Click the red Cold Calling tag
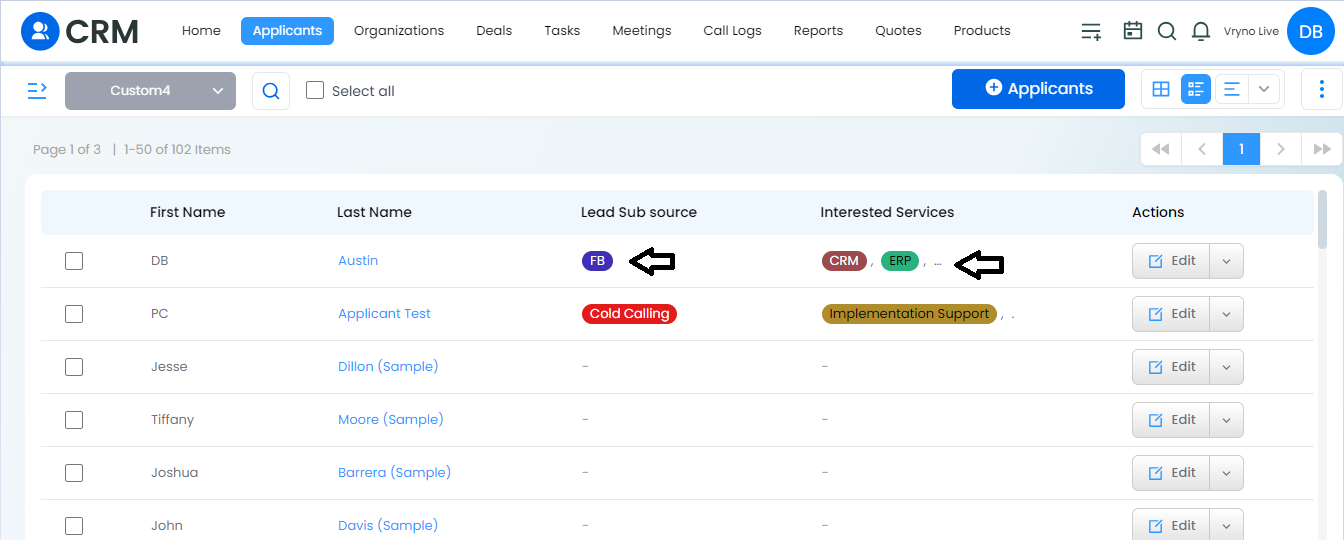Image resolution: width=1344 pixels, height=540 pixels. pyautogui.click(x=629, y=314)
